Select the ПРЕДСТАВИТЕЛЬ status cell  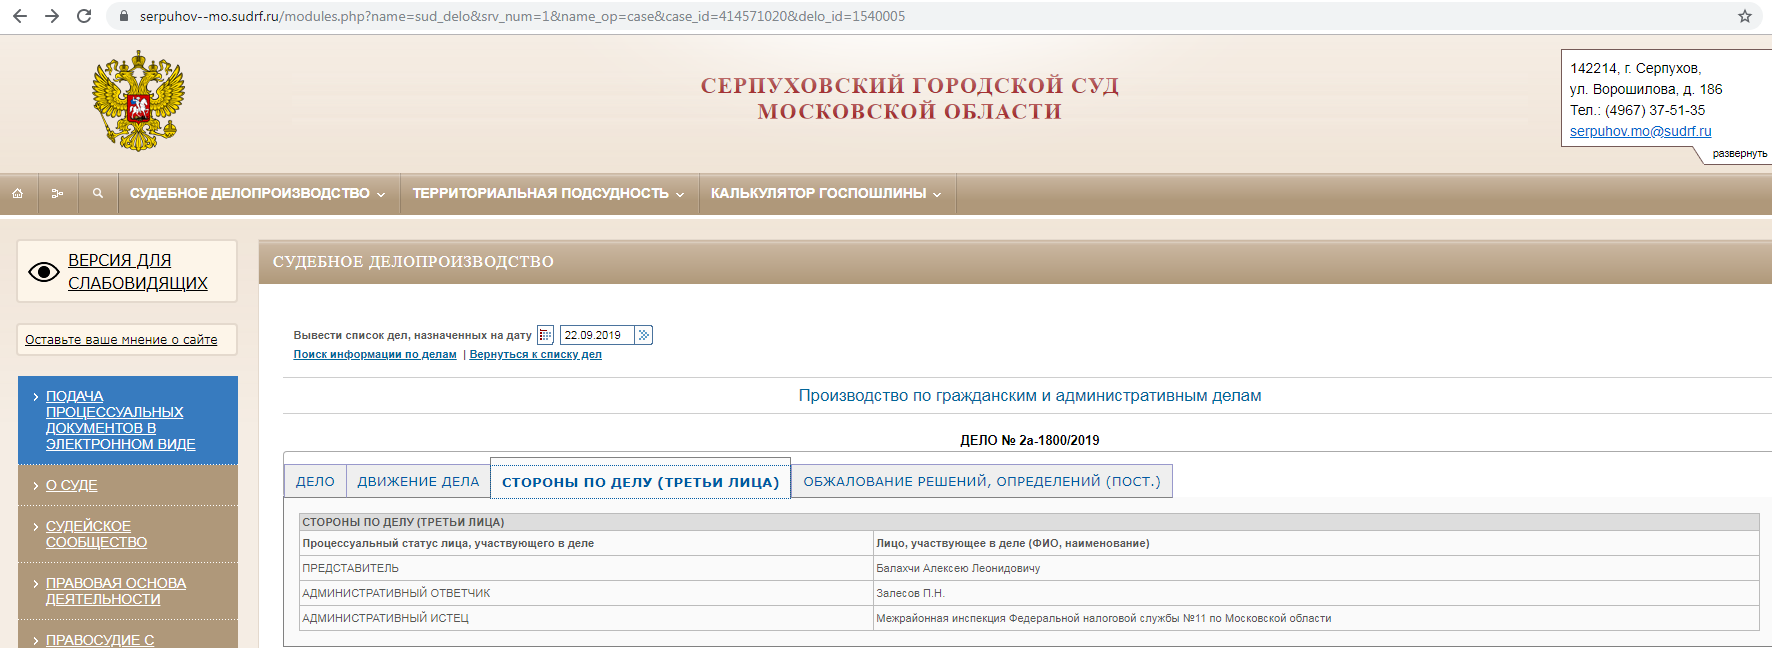click(587, 568)
